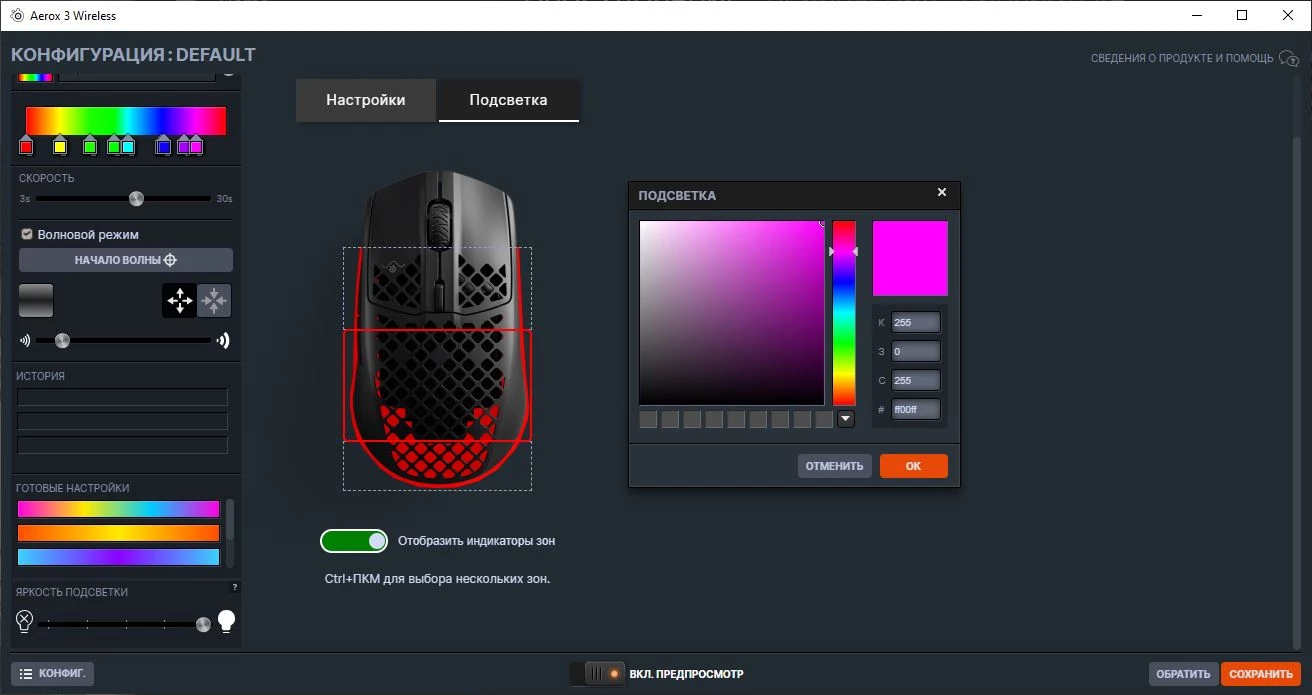Open the brightness help question mark
Screen dimensions: 1312x695
pyautogui.click(x=235, y=587)
